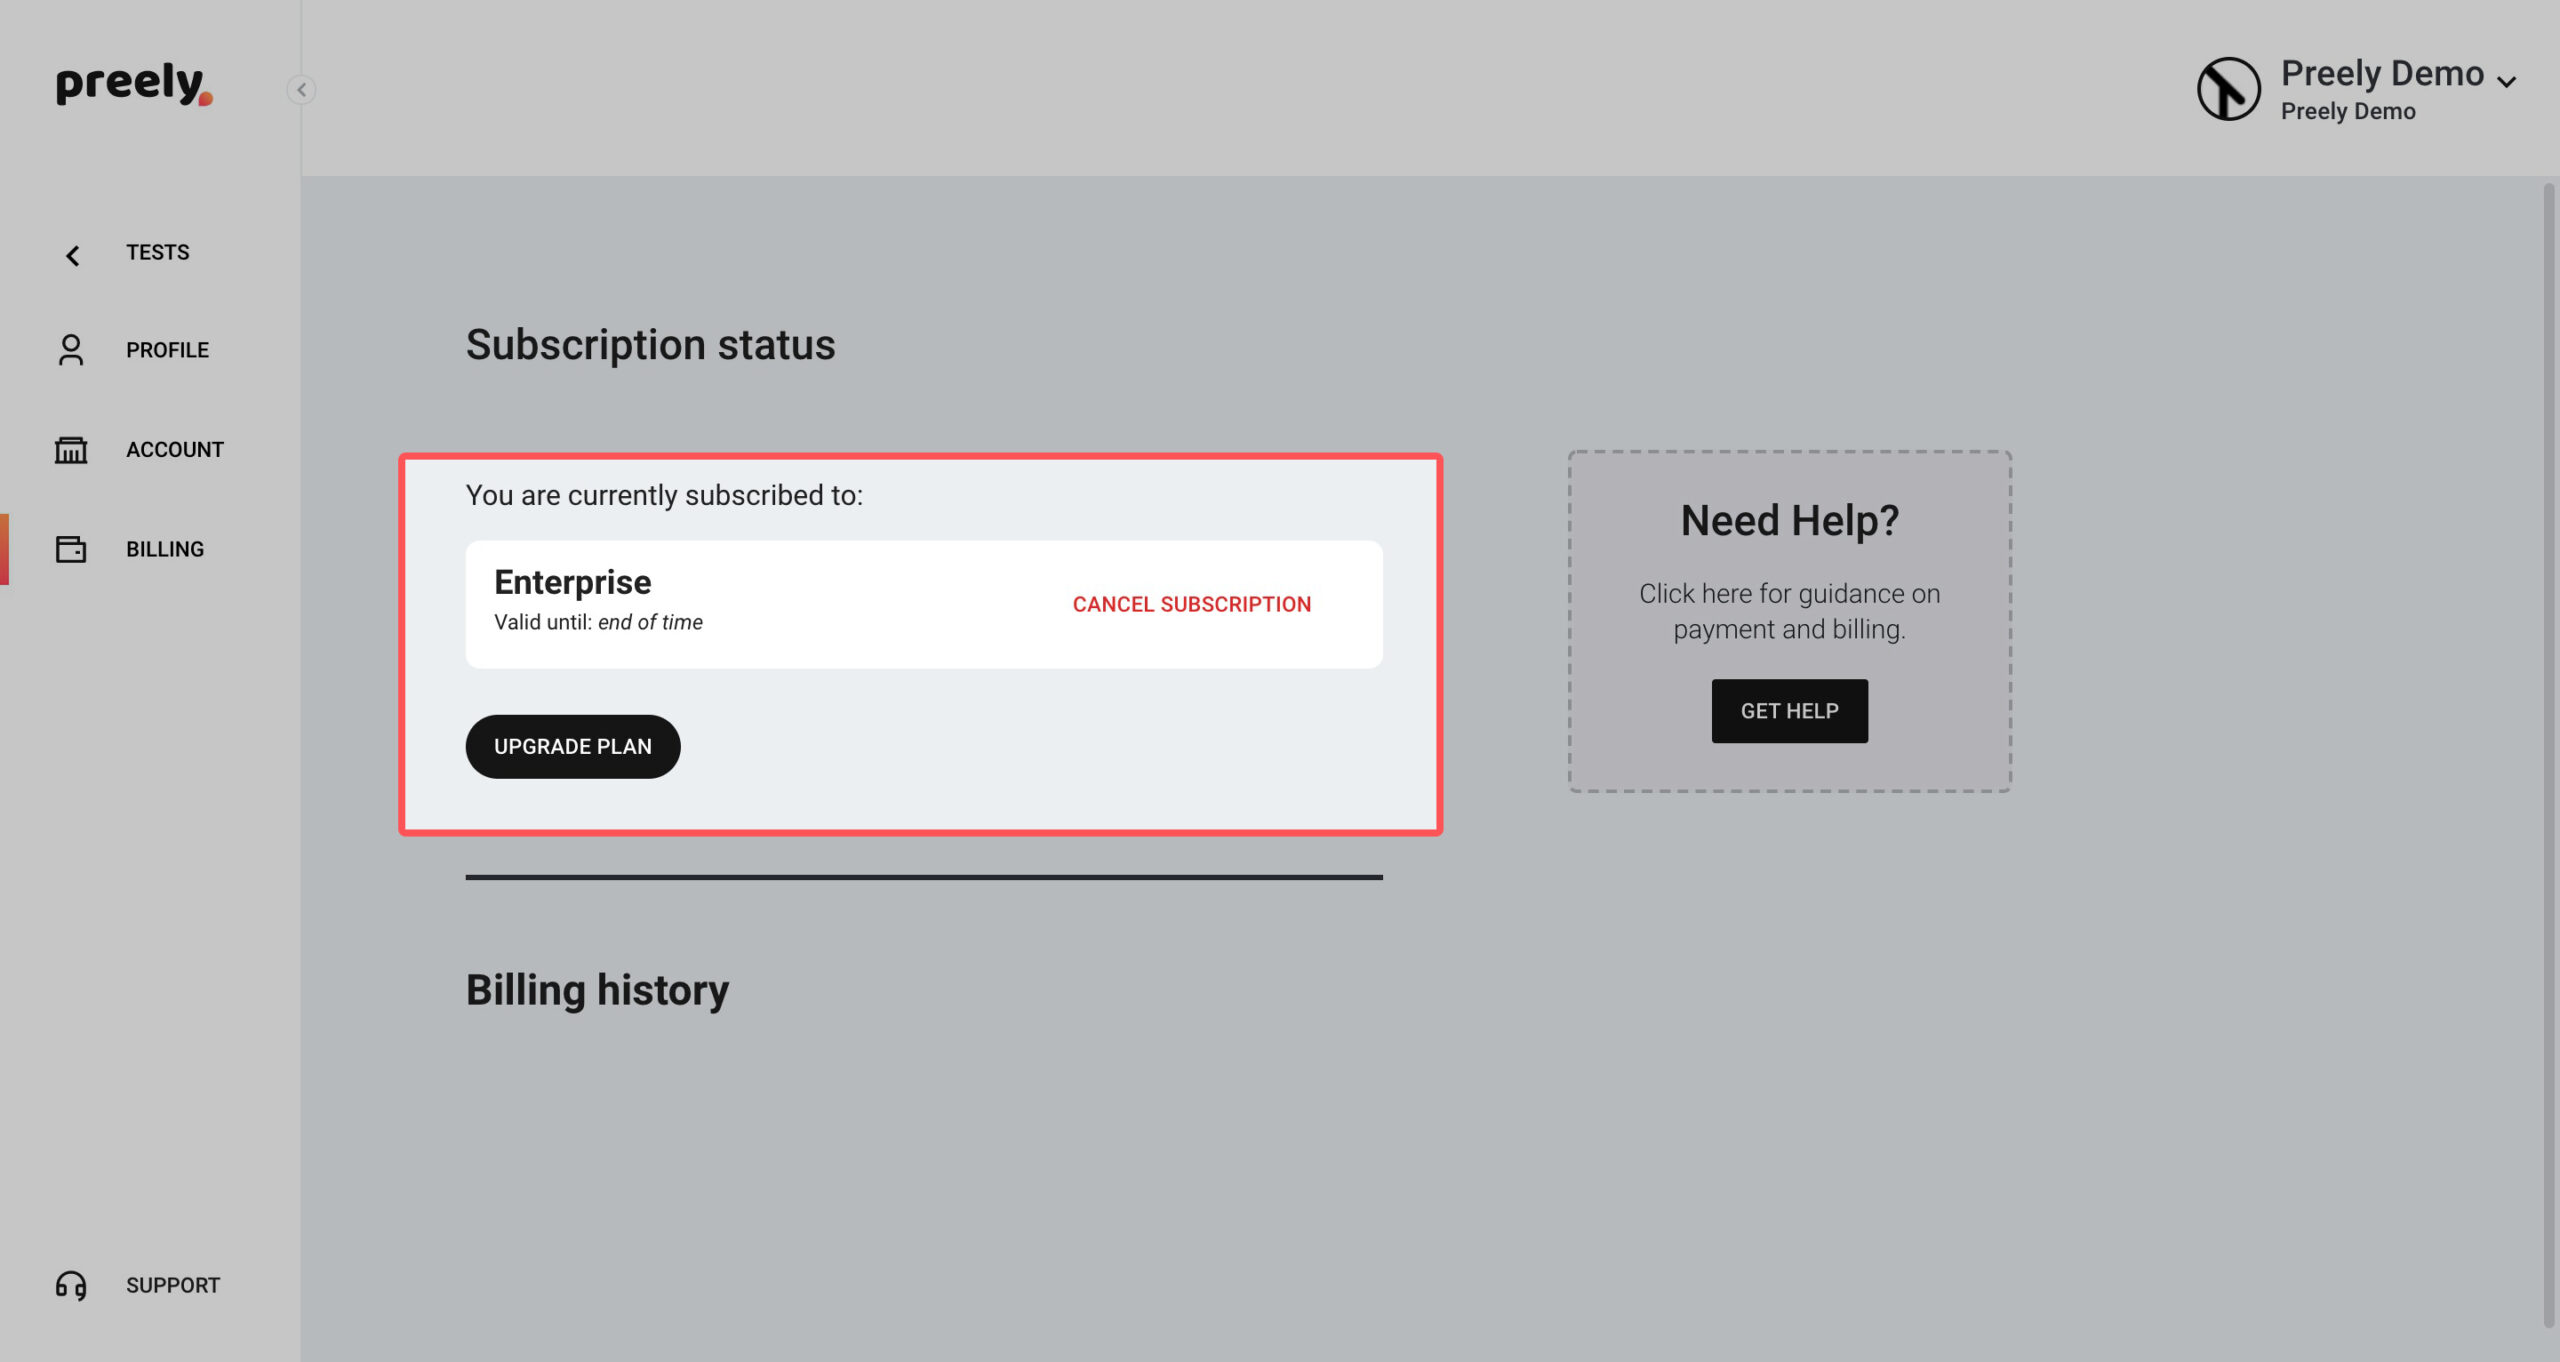Open the Support sidebar link

click(x=173, y=1285)
